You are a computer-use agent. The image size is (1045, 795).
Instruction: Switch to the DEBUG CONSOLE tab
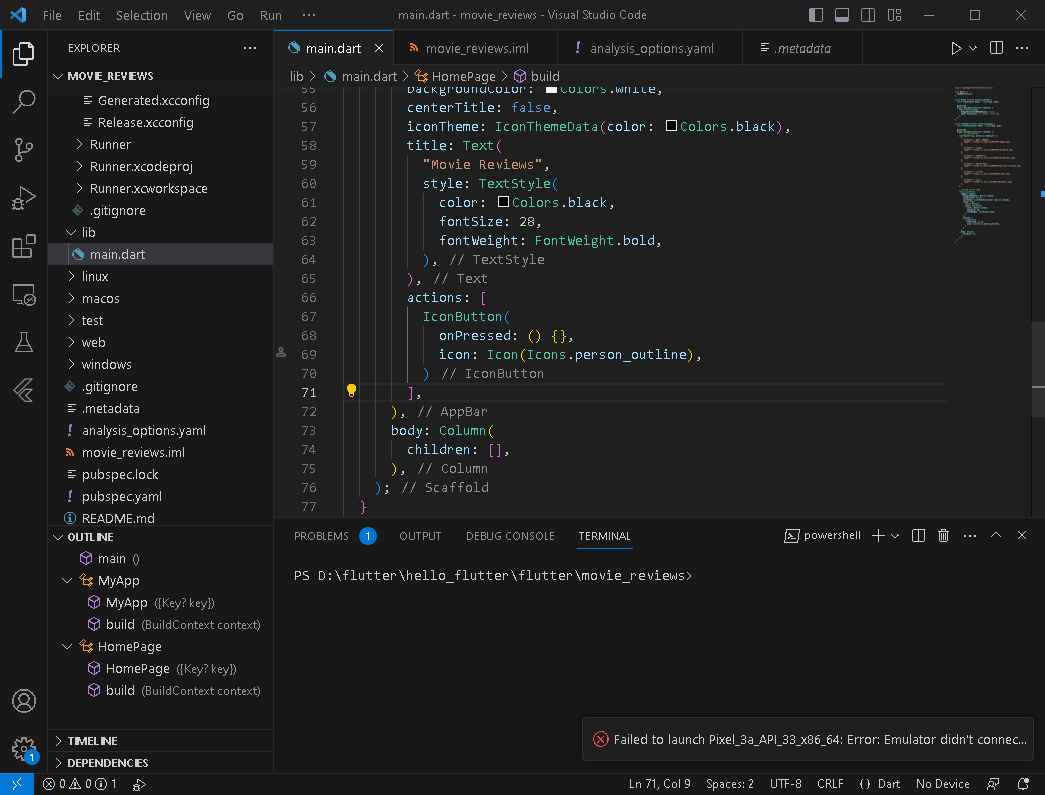[511, 536]
